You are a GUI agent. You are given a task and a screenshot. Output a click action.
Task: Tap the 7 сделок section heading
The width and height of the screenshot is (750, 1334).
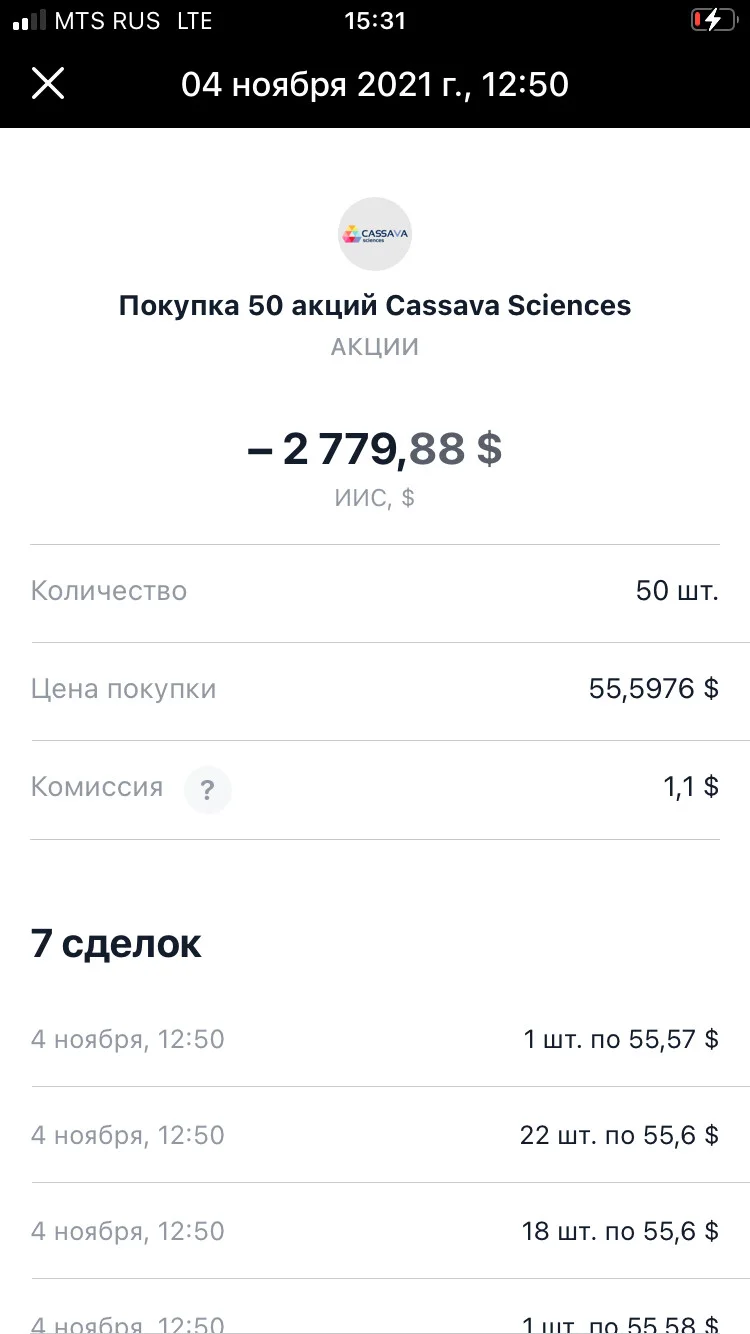[x=116, y=943]
